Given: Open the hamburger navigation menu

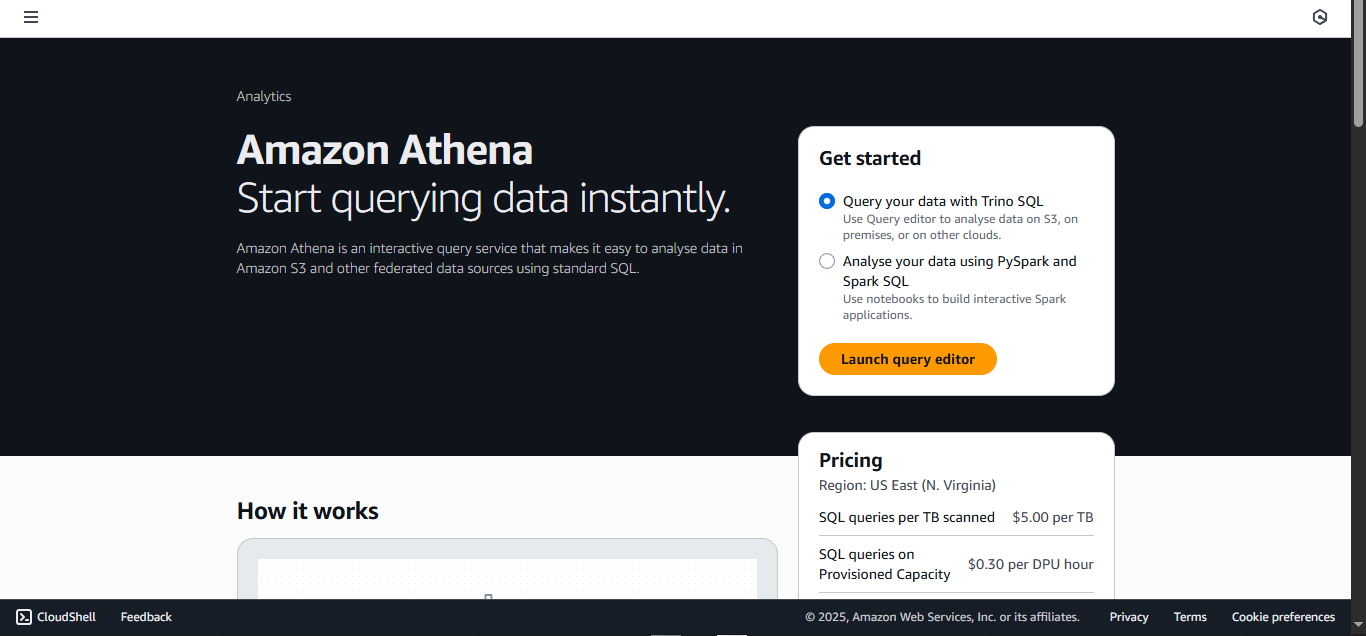Looking at the screenshot, I should [x=31, y=17].
